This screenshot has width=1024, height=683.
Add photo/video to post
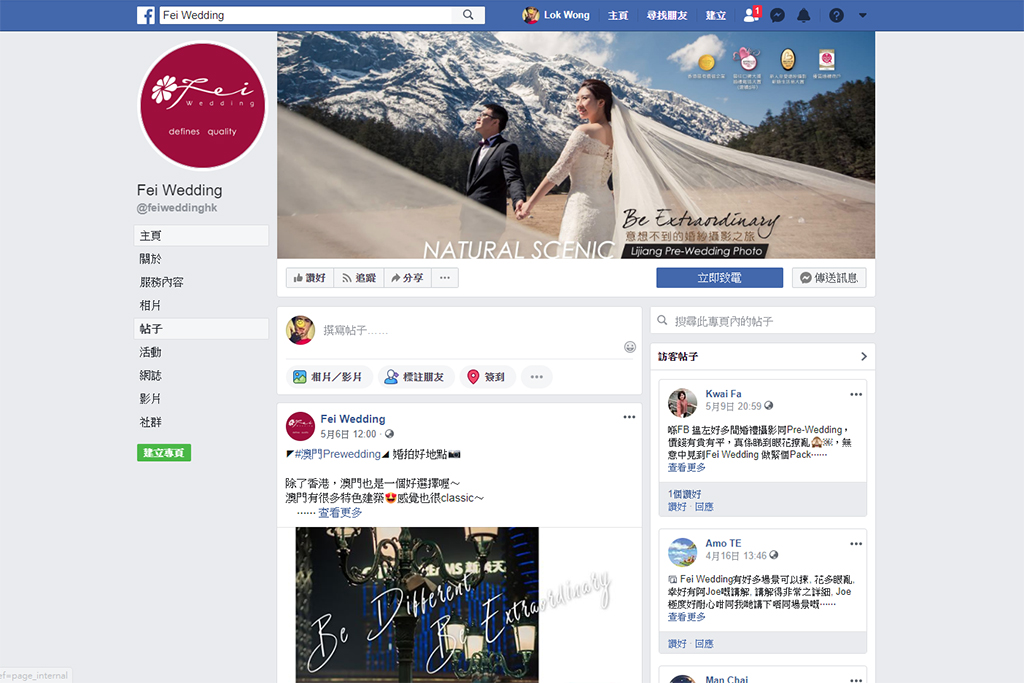(x=329, y=377)
